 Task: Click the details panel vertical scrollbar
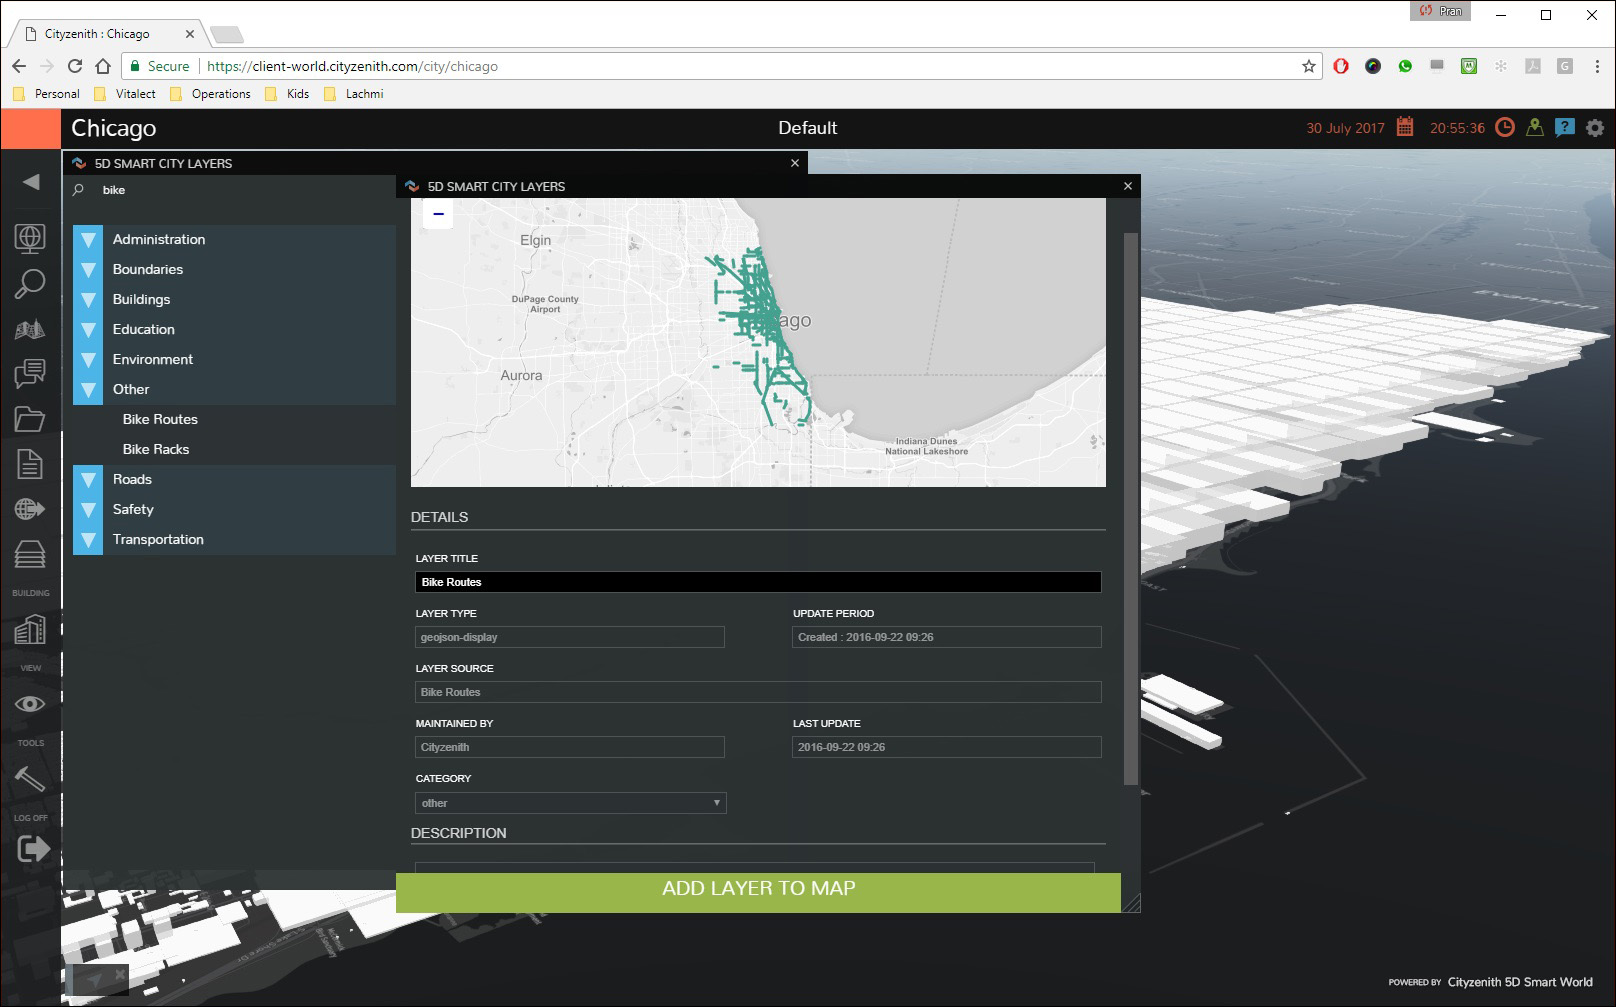[x=1131, y=508]
